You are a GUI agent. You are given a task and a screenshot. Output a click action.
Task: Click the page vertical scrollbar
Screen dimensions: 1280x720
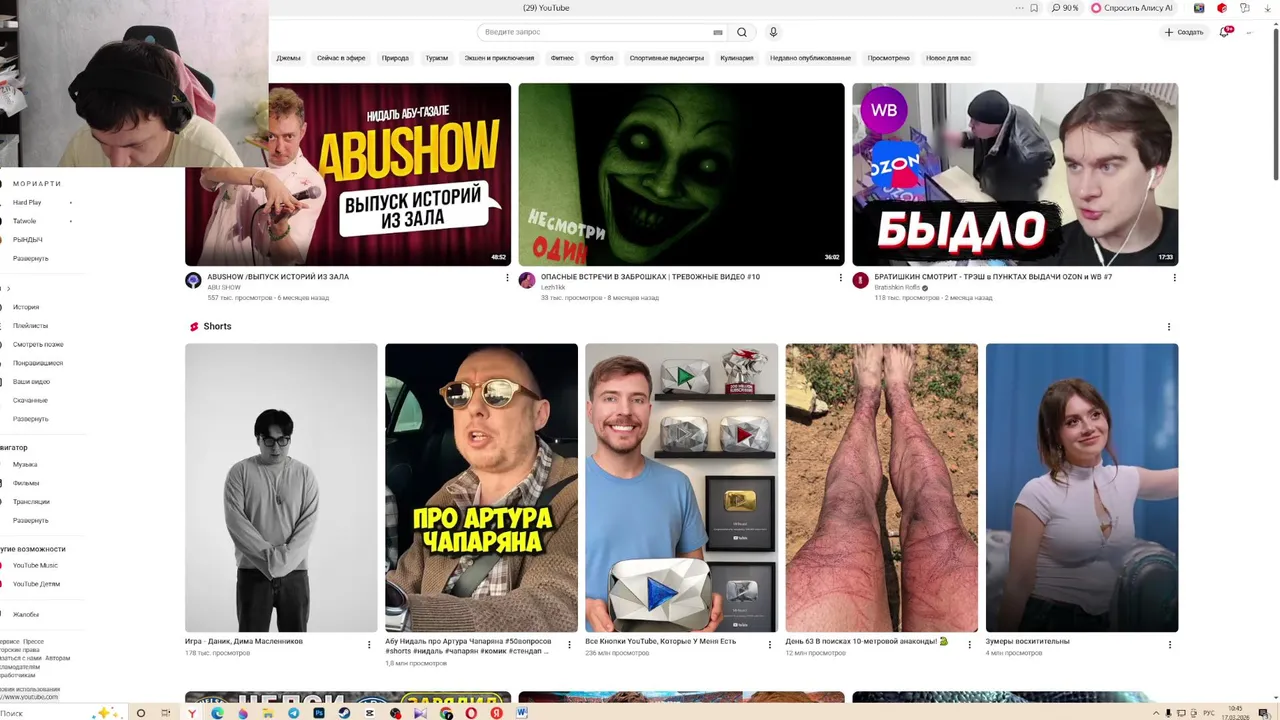coord(1275,105)
